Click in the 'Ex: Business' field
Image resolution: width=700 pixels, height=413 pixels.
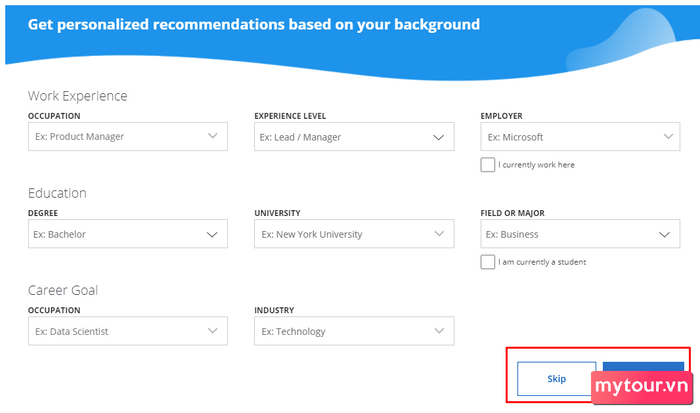(580, 234)
